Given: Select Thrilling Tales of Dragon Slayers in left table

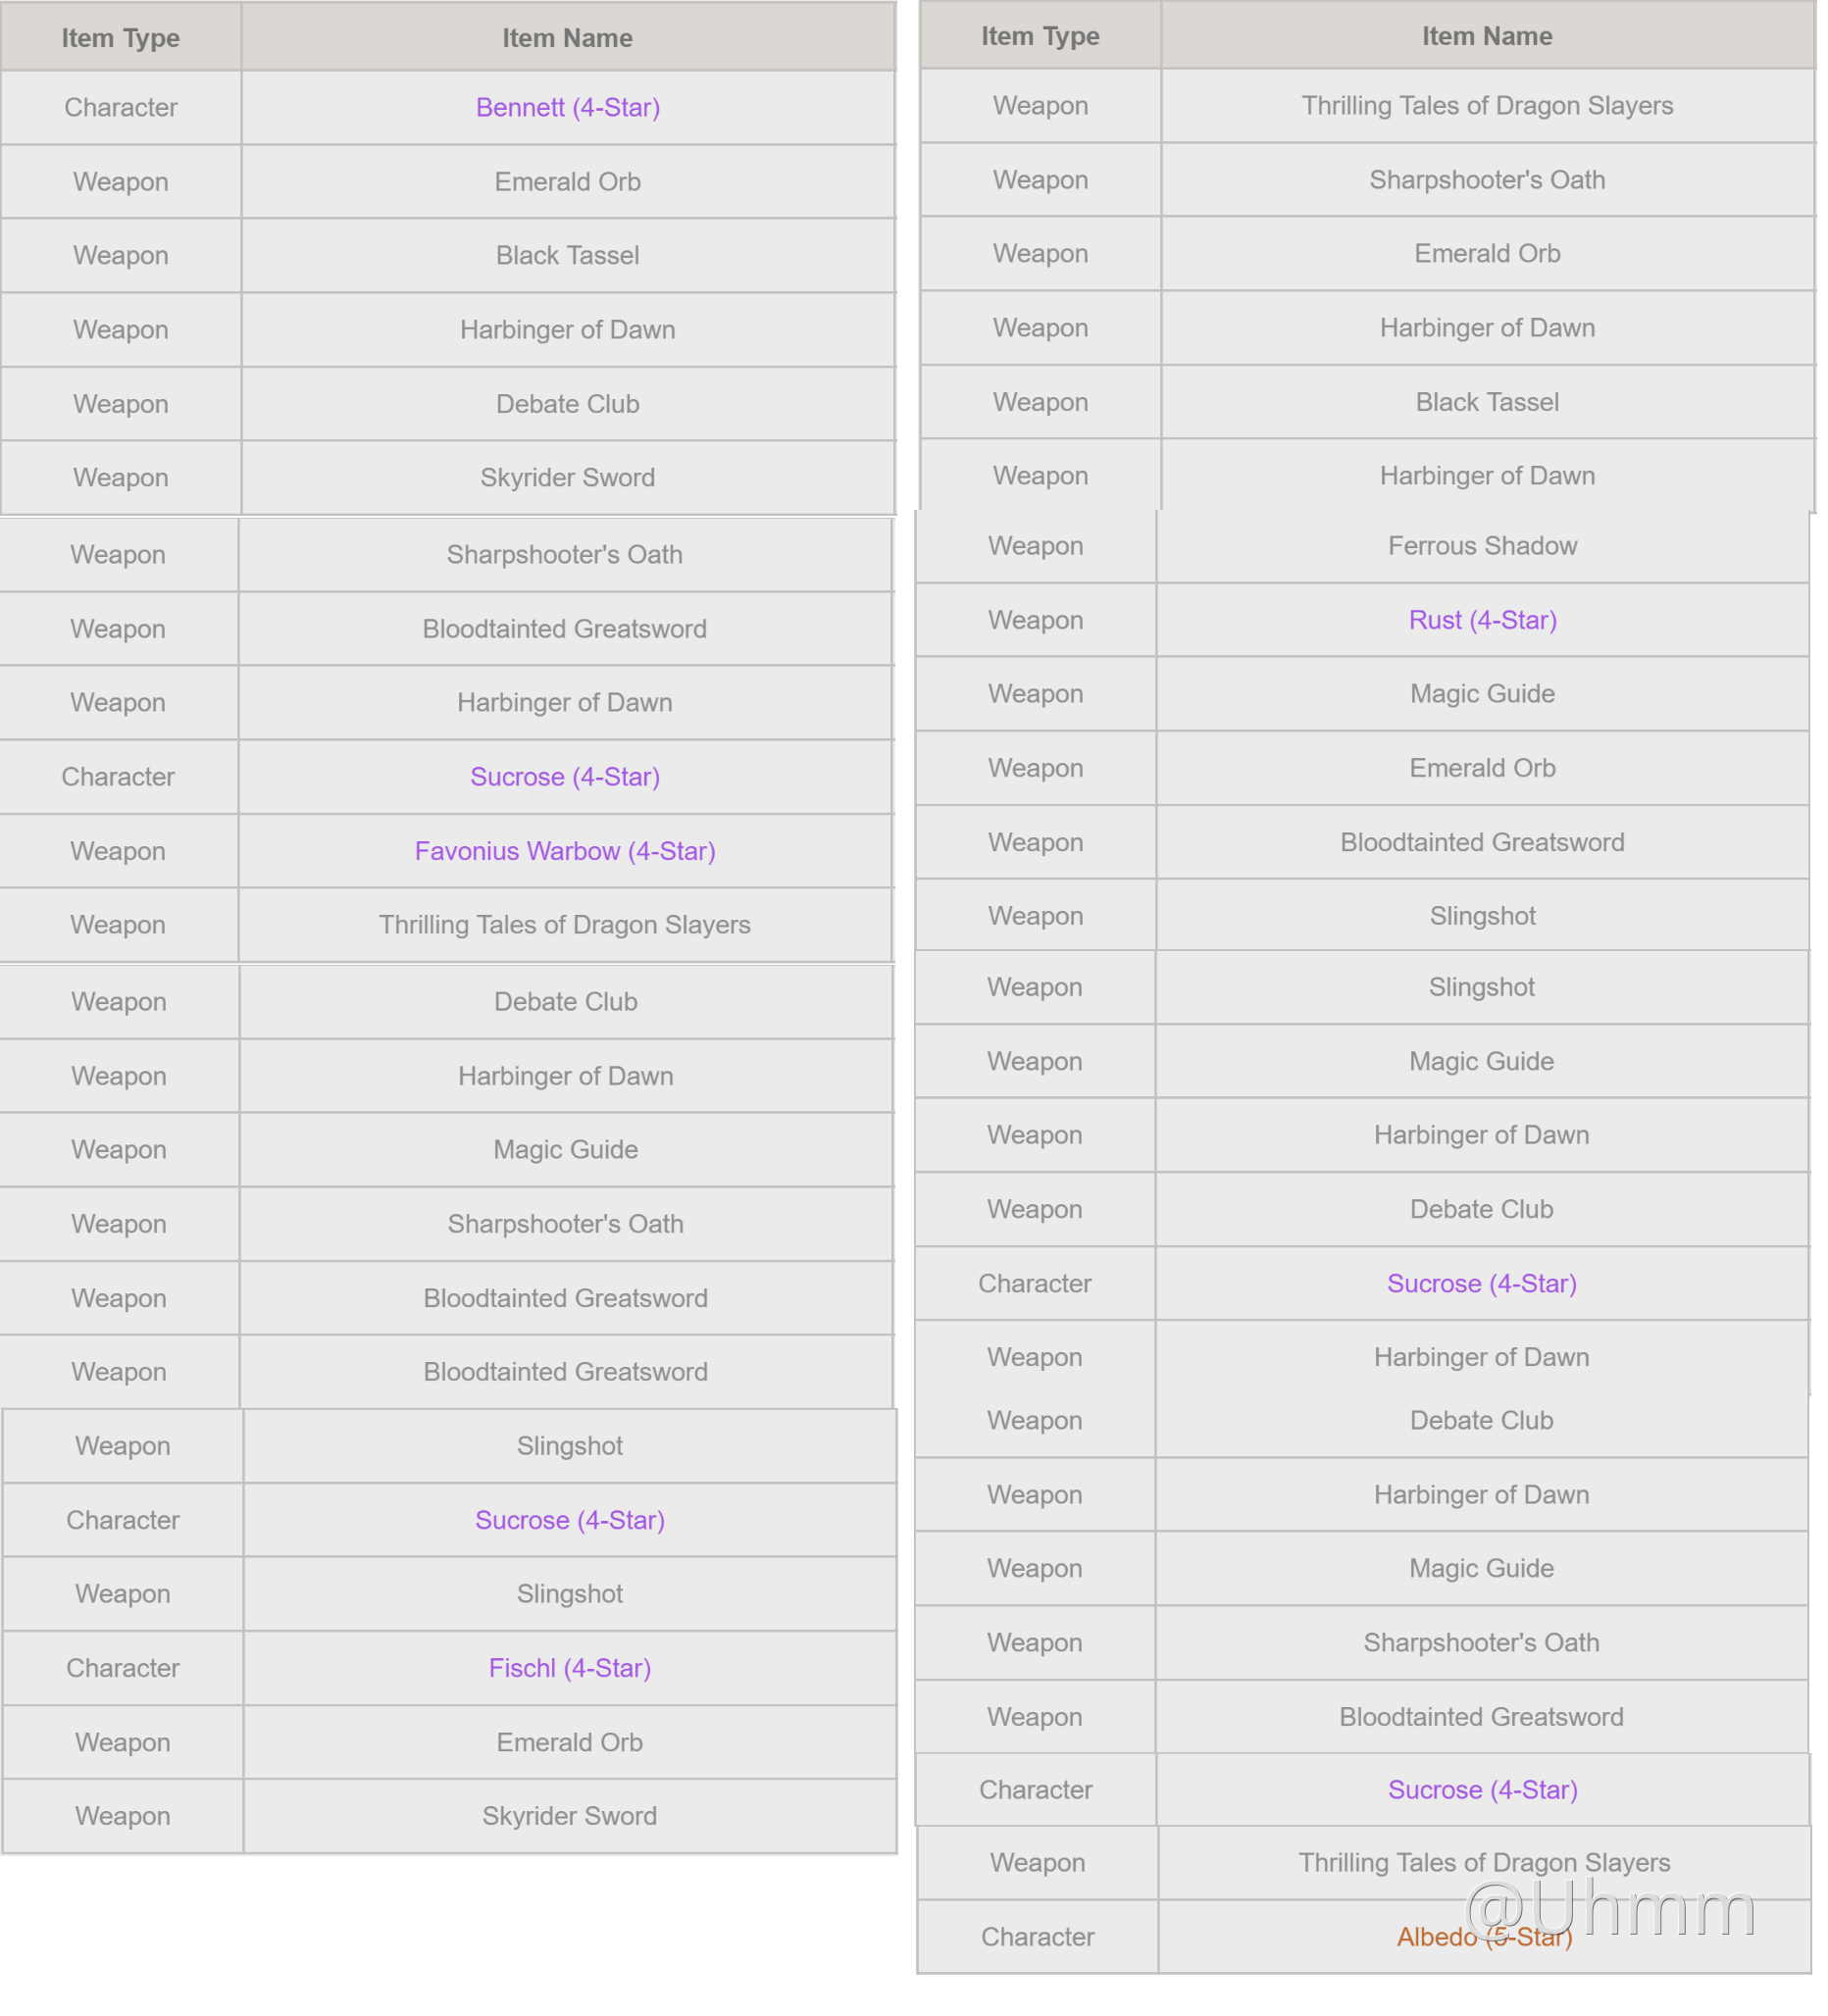Looking at the screenshot, I should click(x=565, y=925).
